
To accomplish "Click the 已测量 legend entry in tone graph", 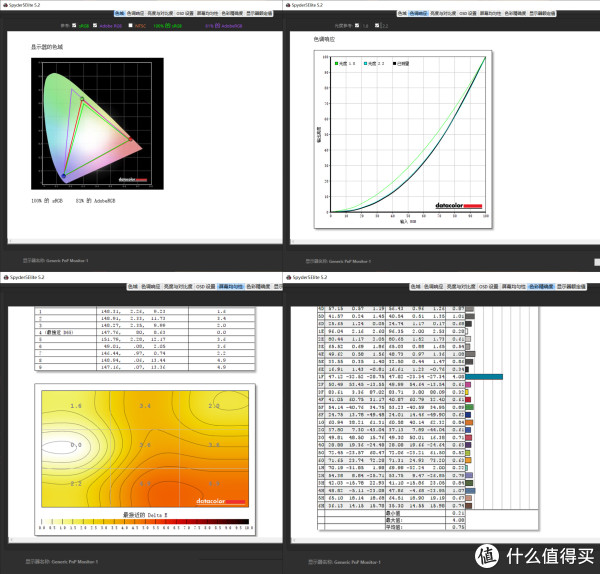I will click(401, 64).
